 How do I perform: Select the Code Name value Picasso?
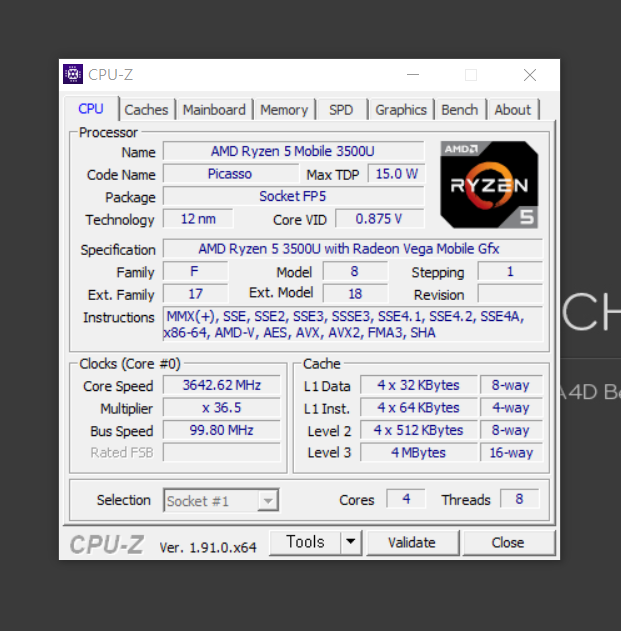(231, 174)
